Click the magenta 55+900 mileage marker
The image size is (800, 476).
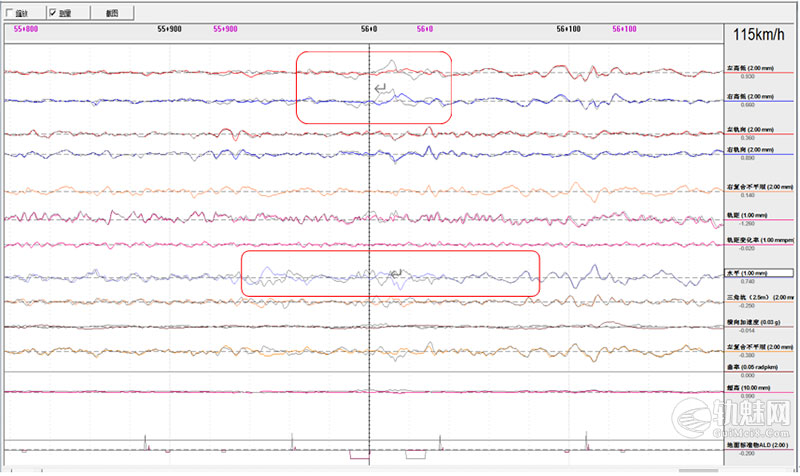[225, 29]
